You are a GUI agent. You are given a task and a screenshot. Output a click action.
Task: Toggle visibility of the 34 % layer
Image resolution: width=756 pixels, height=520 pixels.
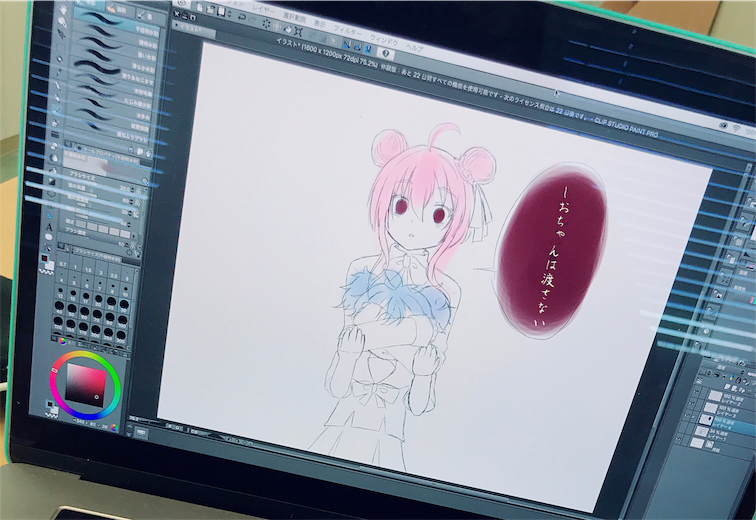[x=682, y=427]
